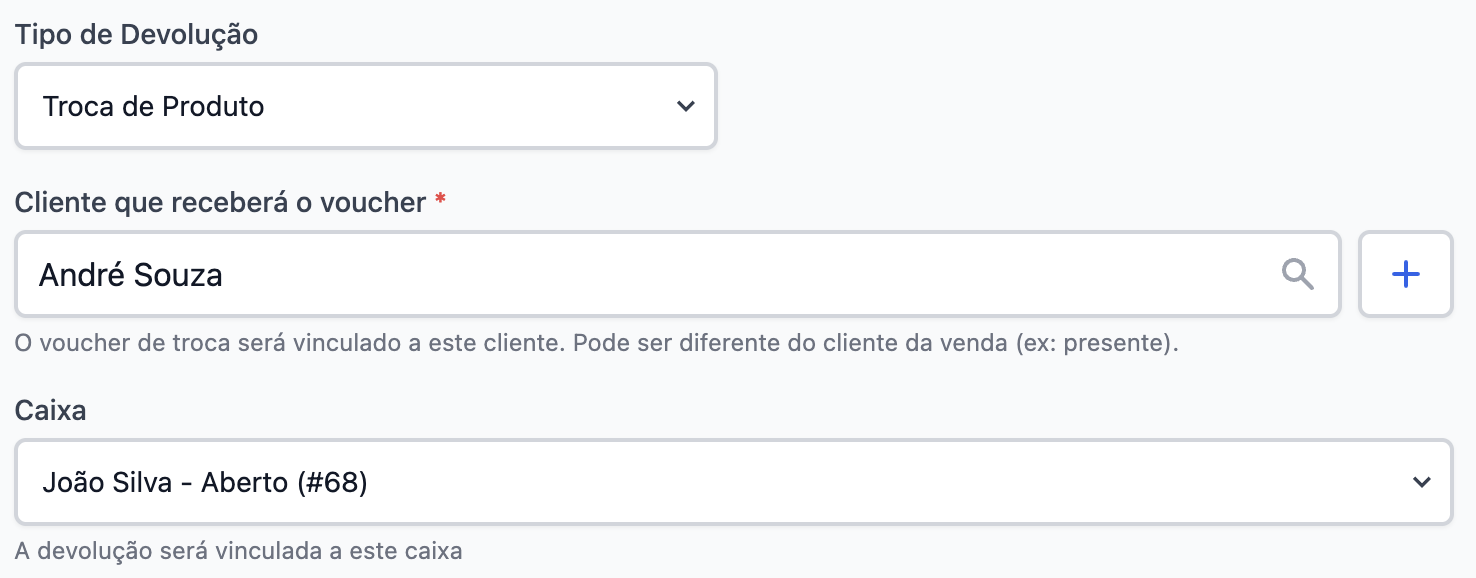The image size is (1476, 578).
Task: Click the 'Tipo de Devolução' label
Action: tap(136, 35)
